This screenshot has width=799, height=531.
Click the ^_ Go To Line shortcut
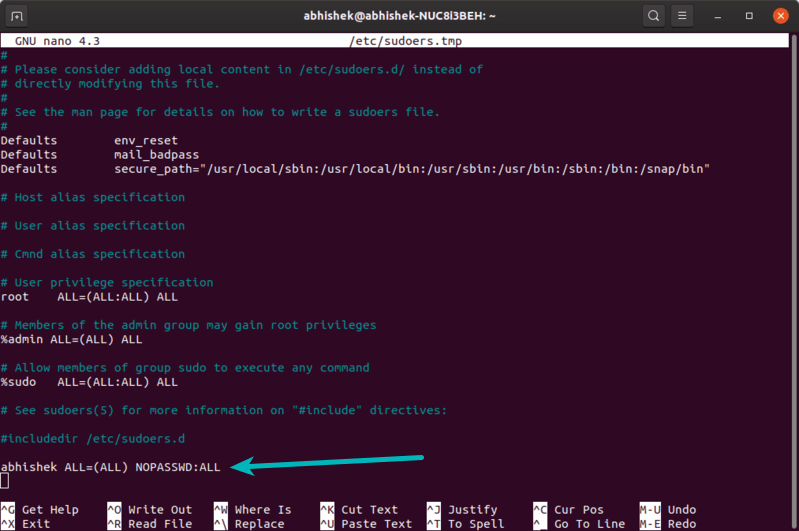(x=578, y=524)
